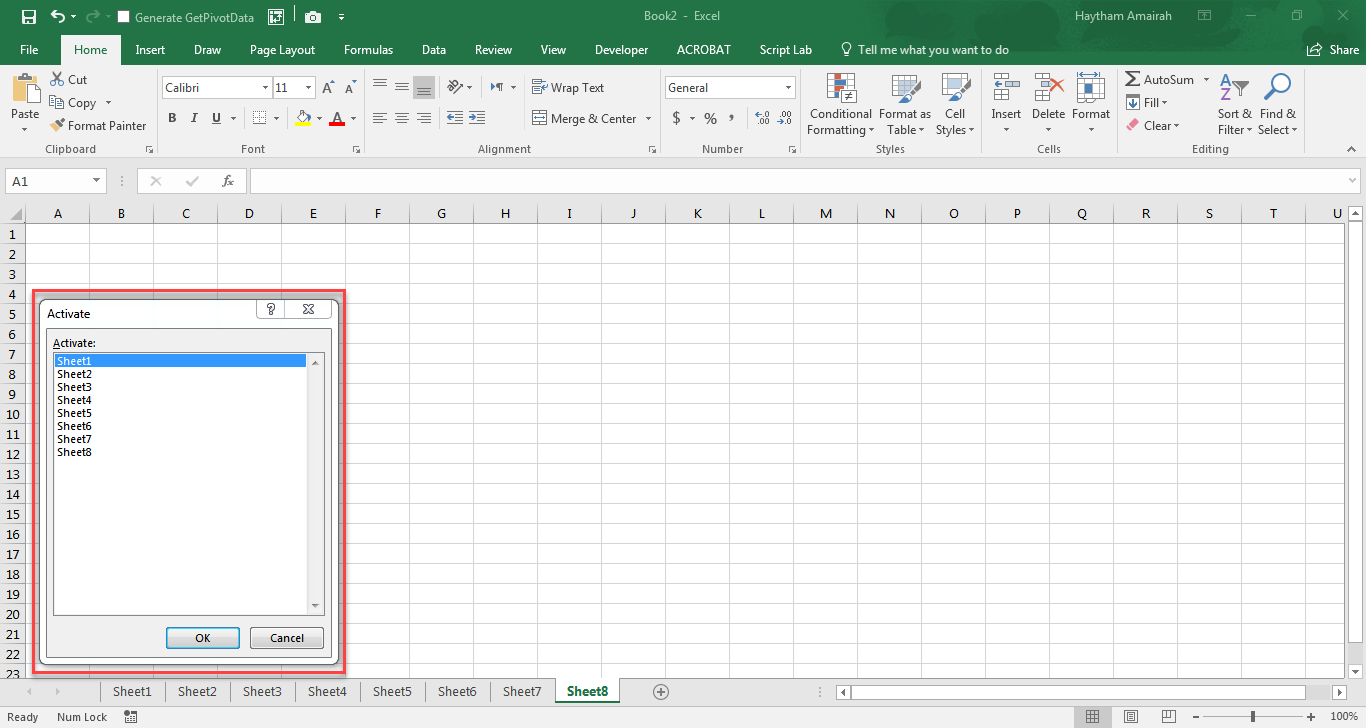Switch to the Sheet3 worksheet tab
Screen dimensions: 1366x728
coord(262,691)
